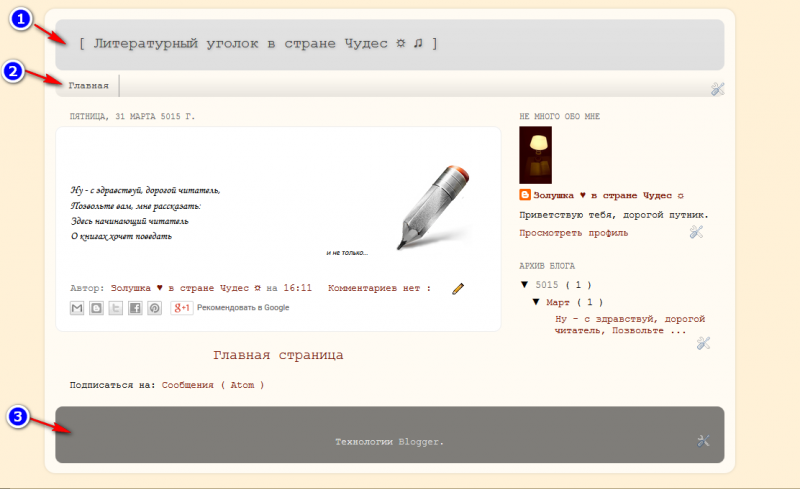
Task: Click the lamp profile photo thumbnail
Action: click(x=535, y=155)
